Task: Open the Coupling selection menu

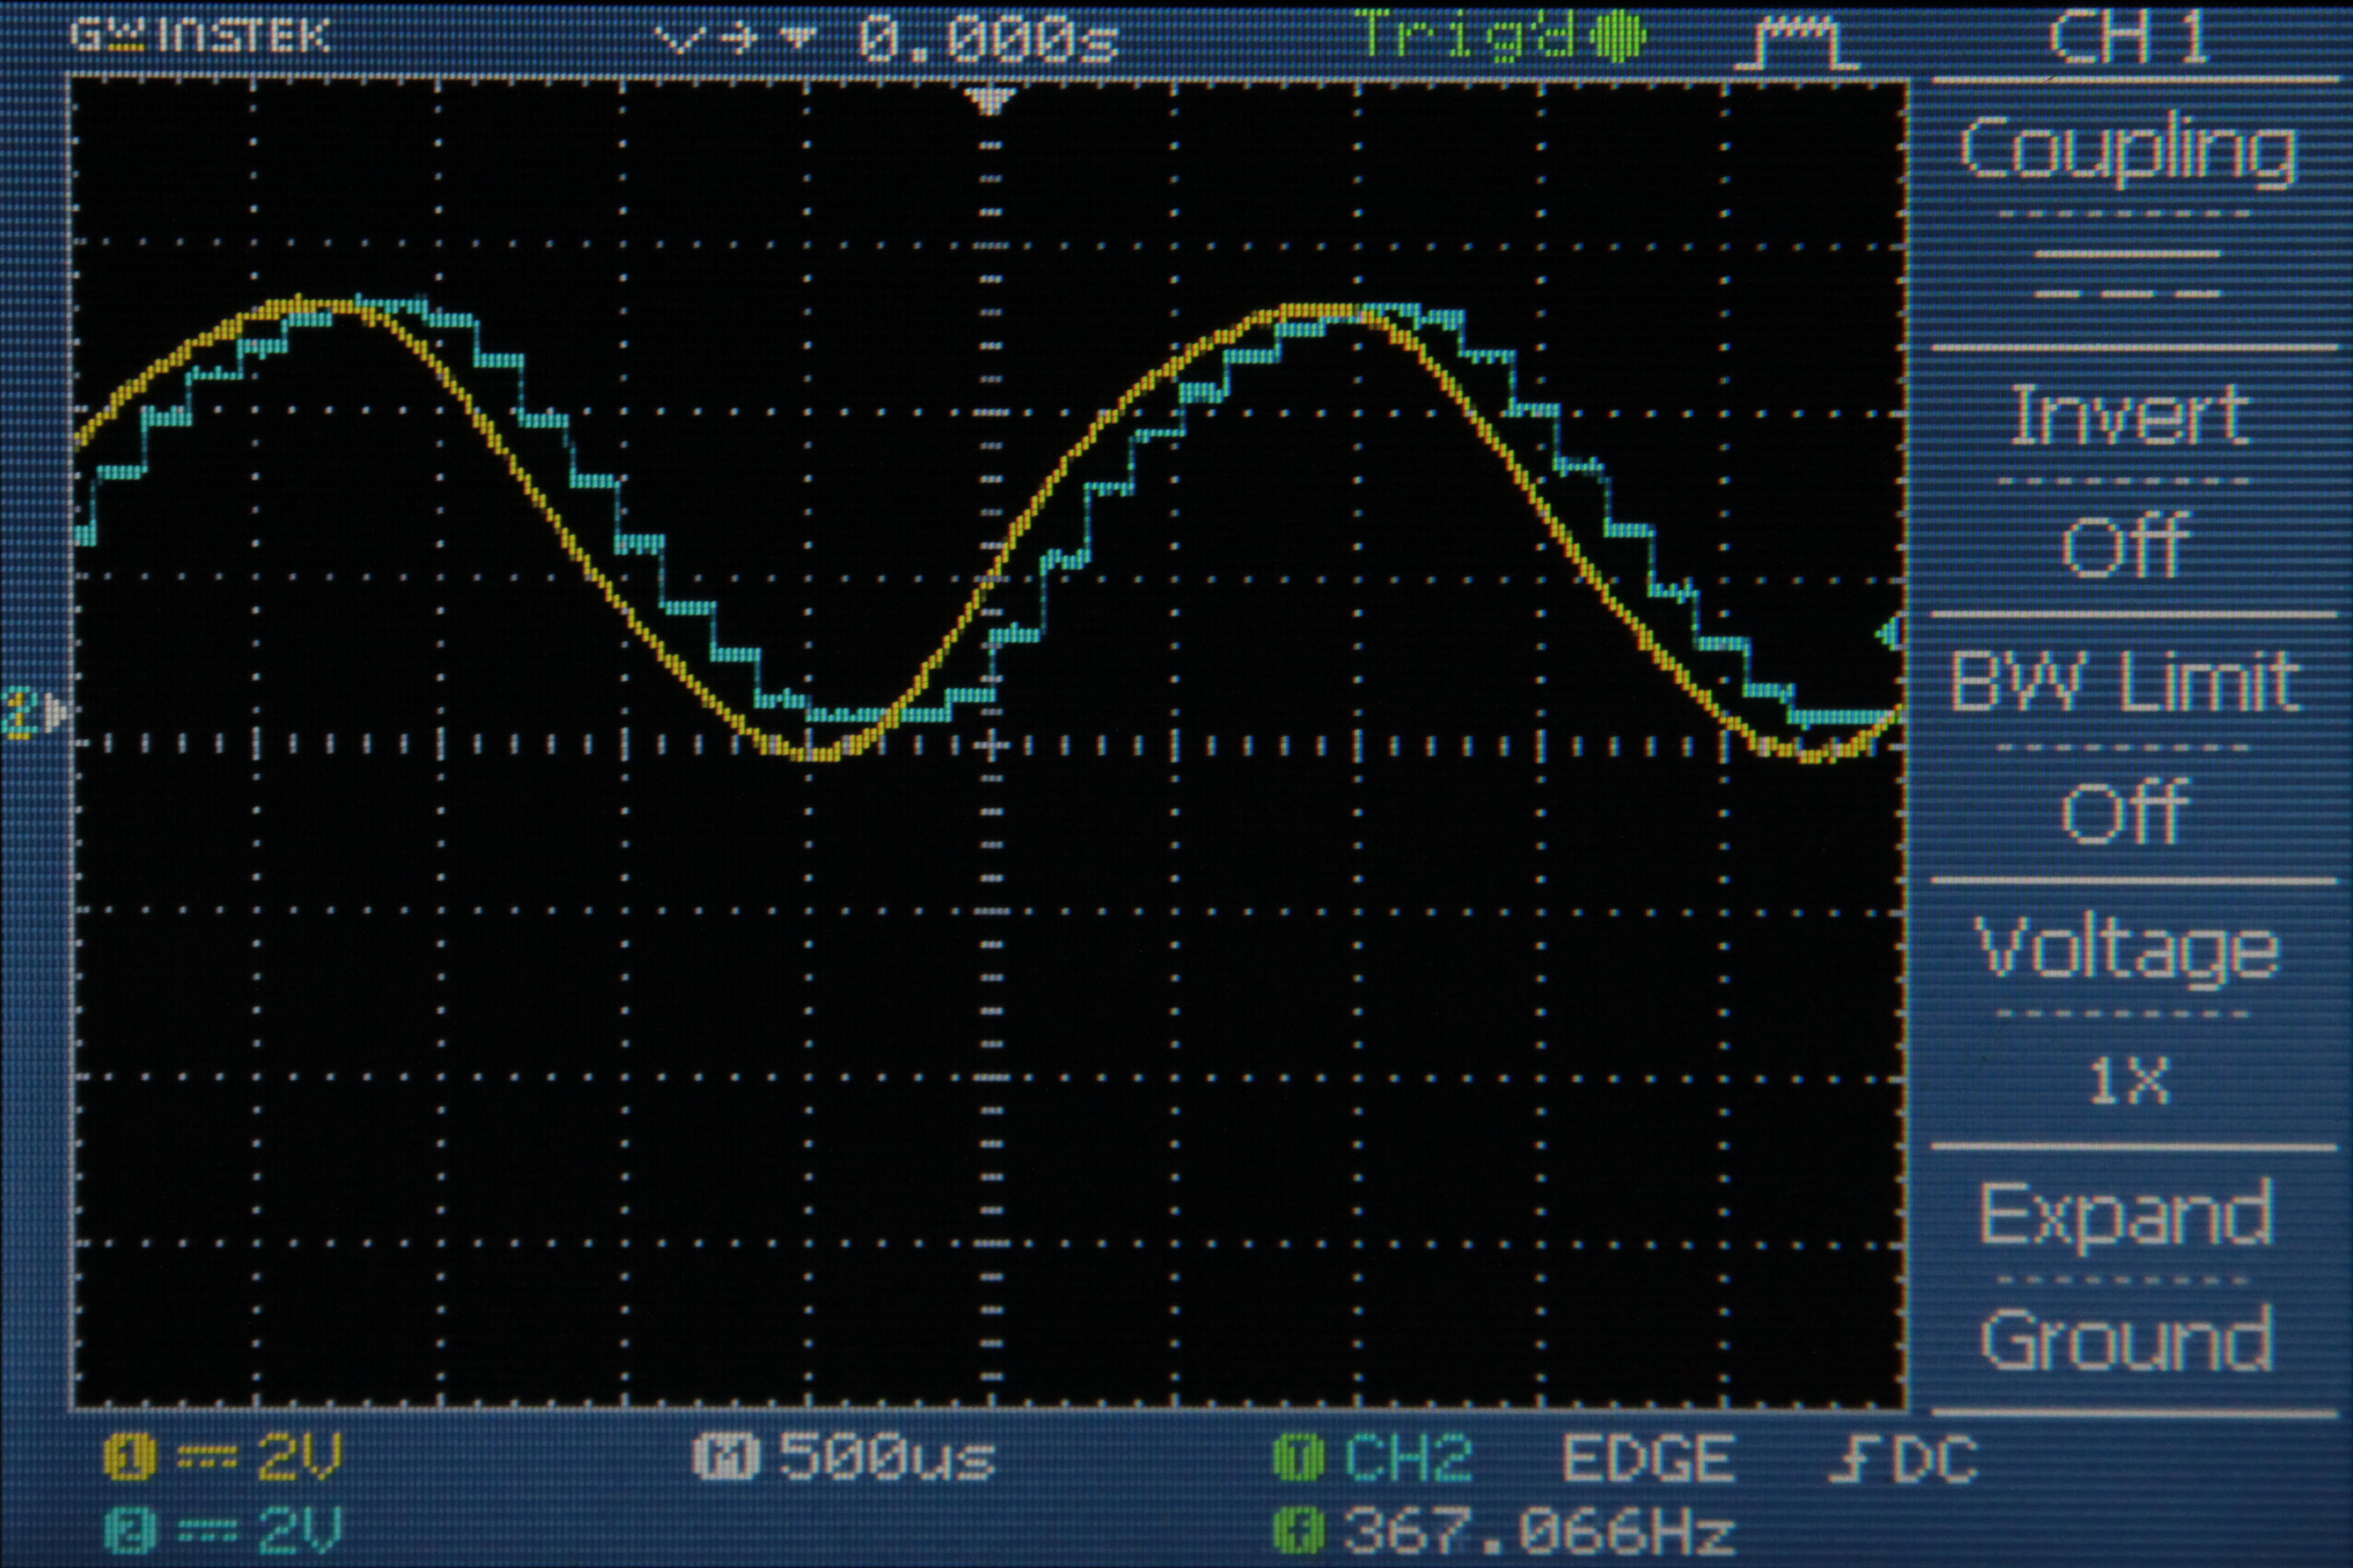Action: [2130, 150]
